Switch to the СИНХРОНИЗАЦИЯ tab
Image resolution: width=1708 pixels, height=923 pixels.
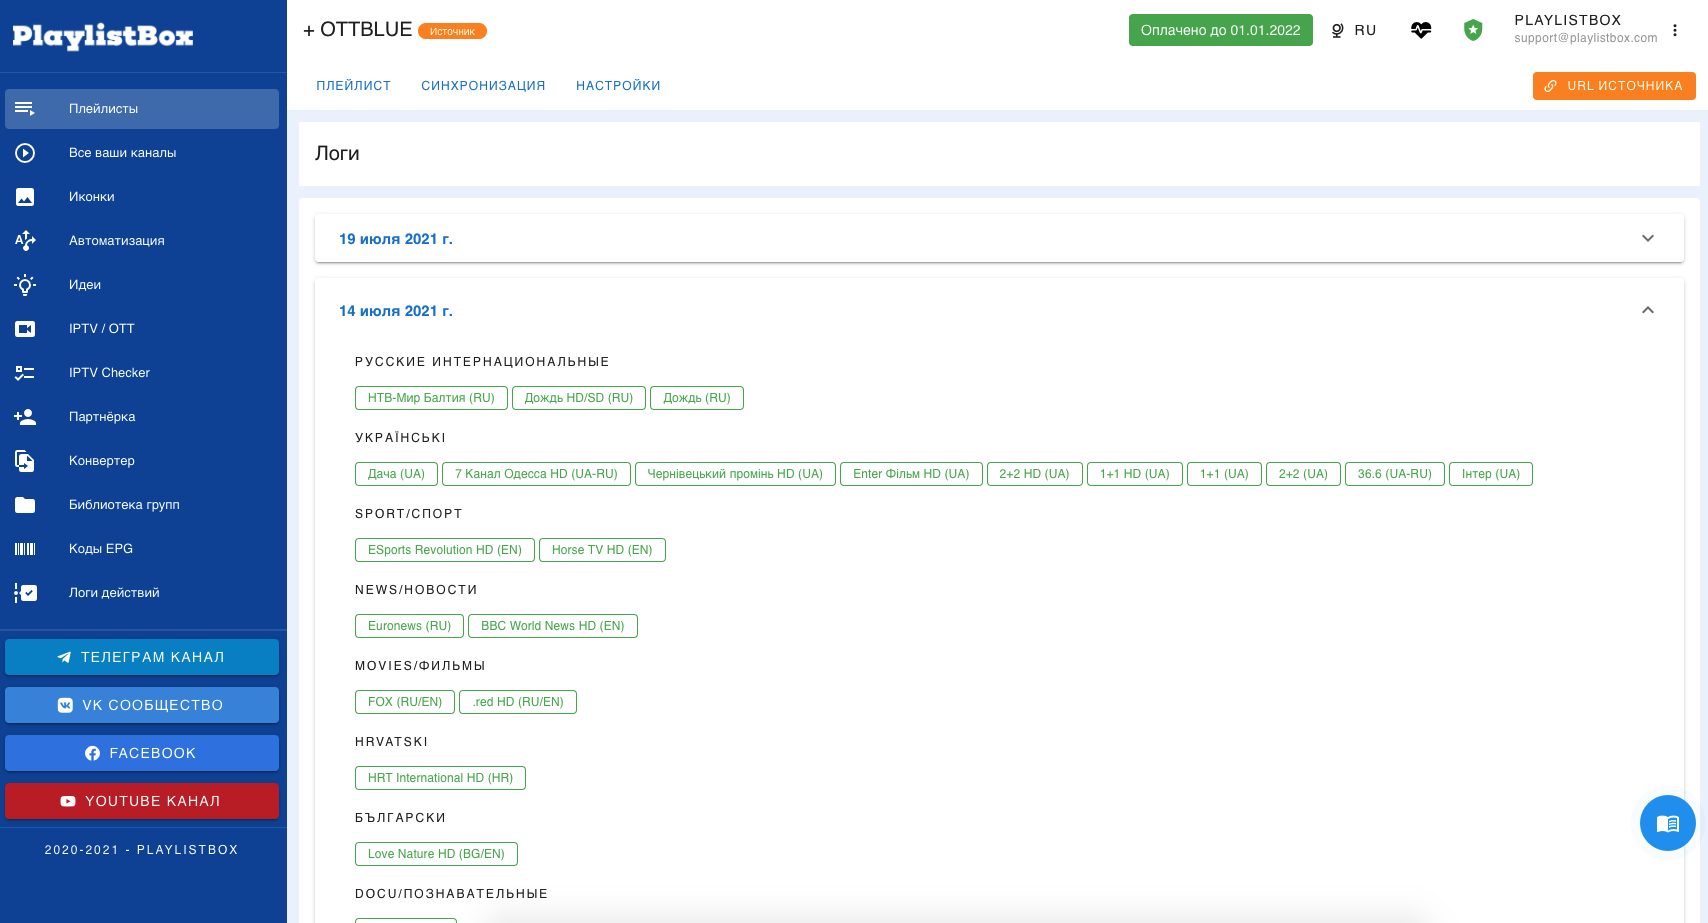(484, 86)
